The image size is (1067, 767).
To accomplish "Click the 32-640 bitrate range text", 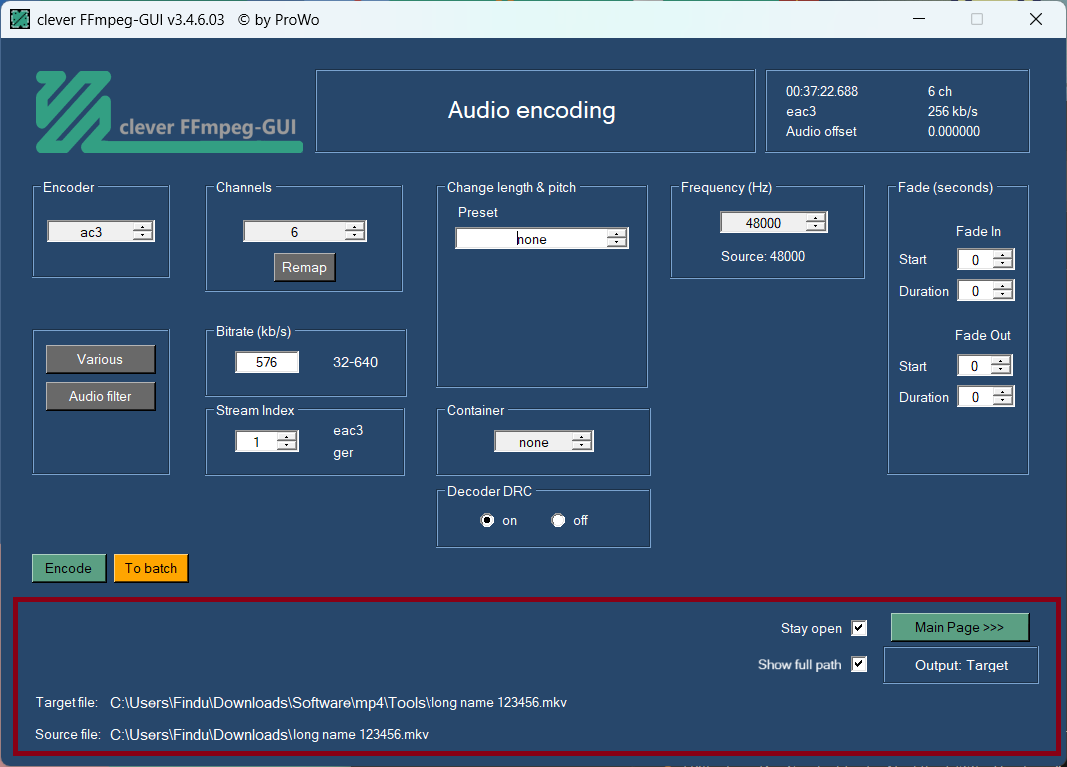I will tap(355, 362).
